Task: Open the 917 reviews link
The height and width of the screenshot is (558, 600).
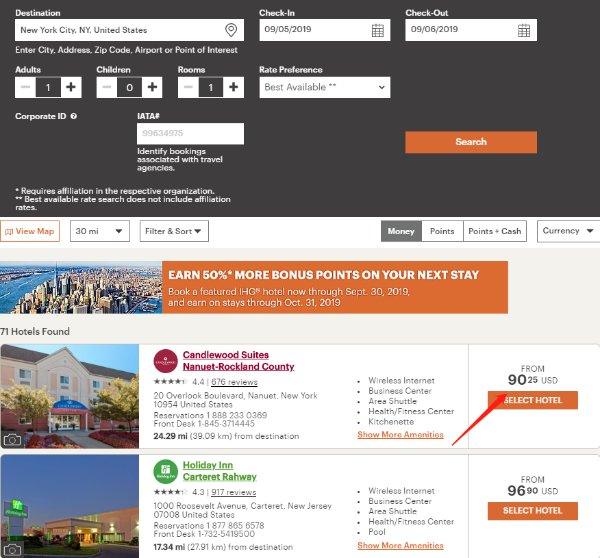Action: [x=233, y=492]
